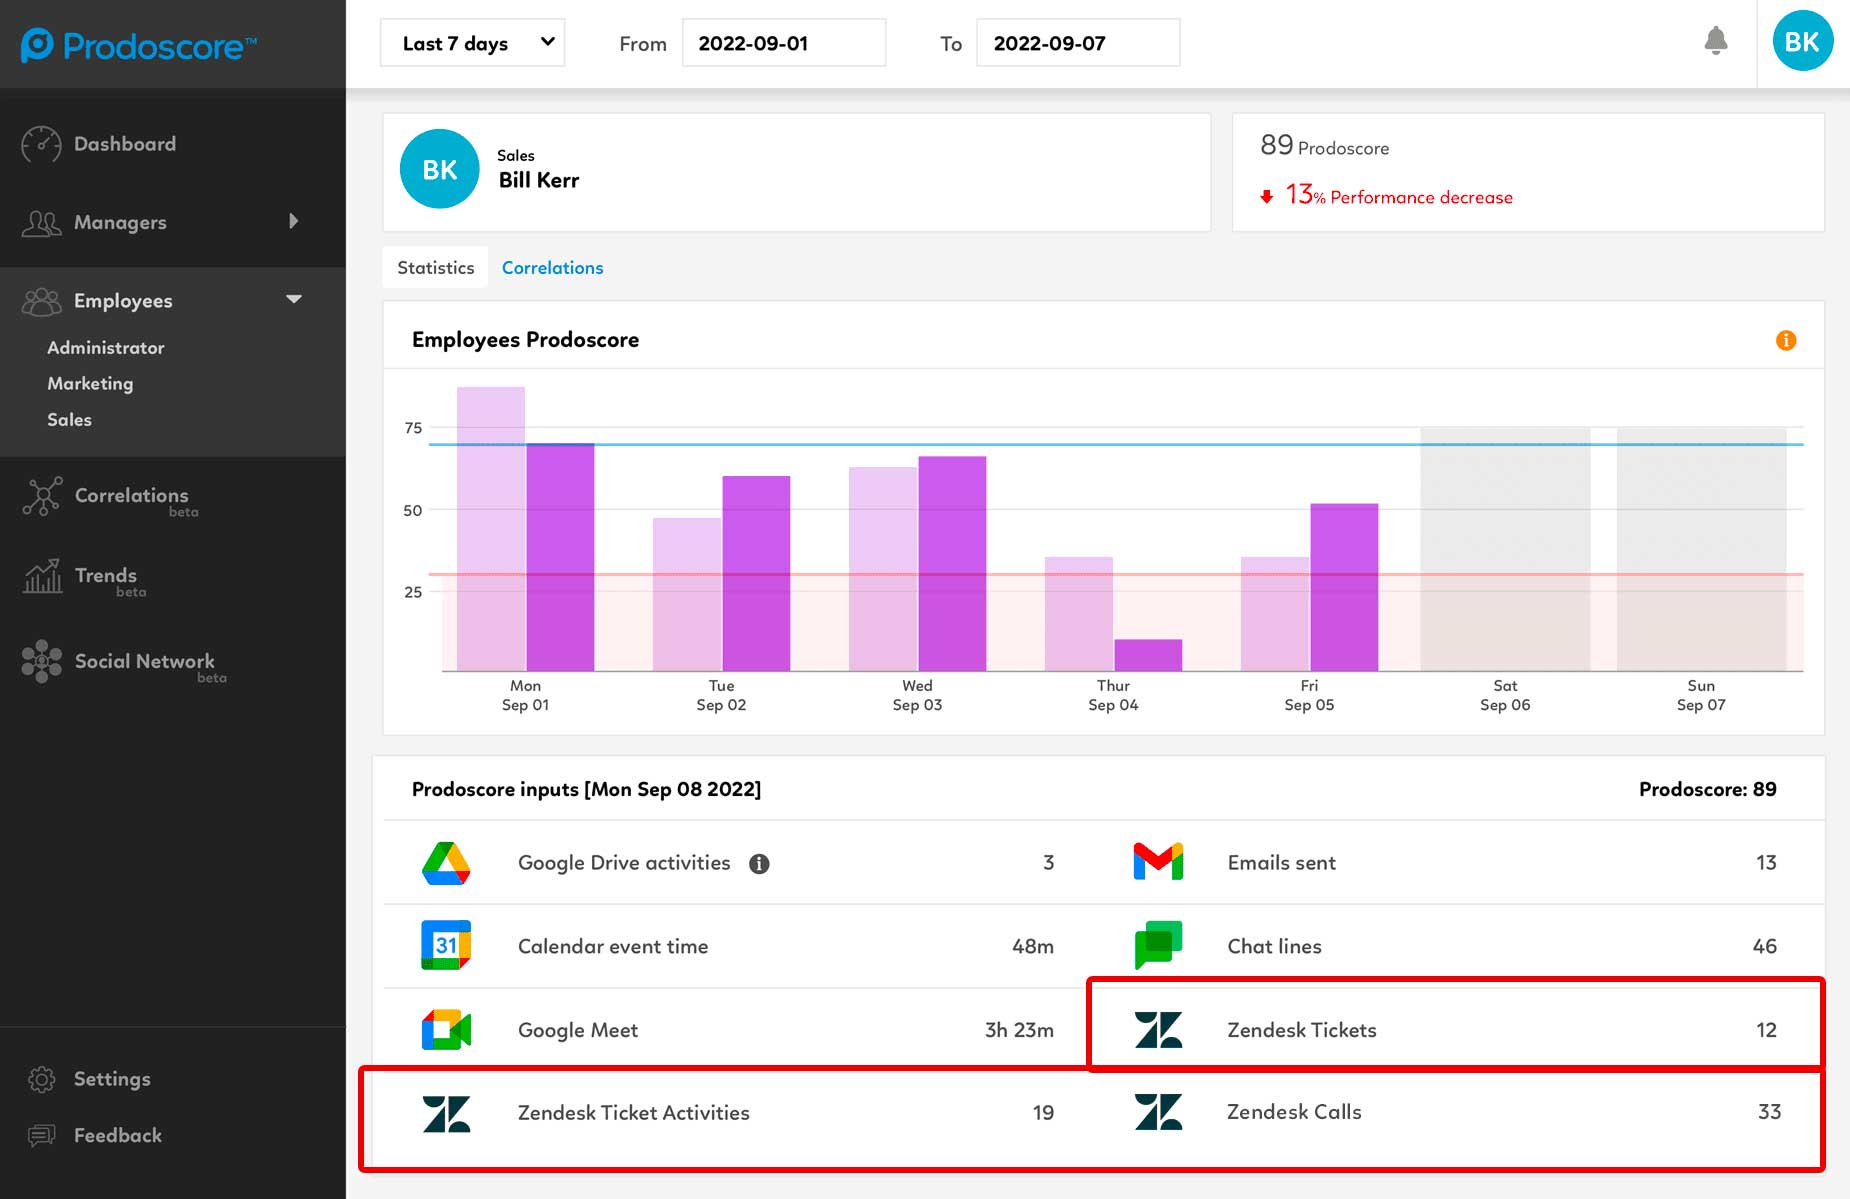Screen dimensions: 1850x1199
Task: Open the BK user avatar menu
Action: click(x=1802, y=41)
